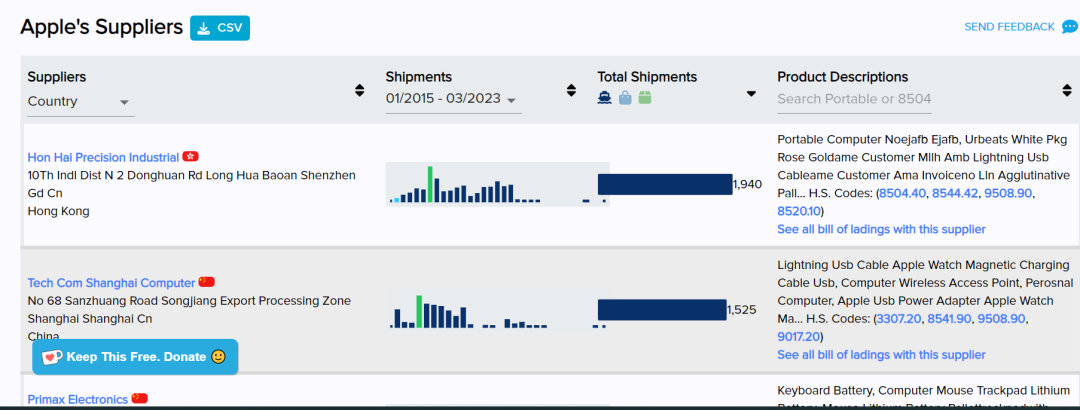Screen dimensions: 1080x410
Task: Download the suppliers list as CSV
Action: (x=220, y=28)
